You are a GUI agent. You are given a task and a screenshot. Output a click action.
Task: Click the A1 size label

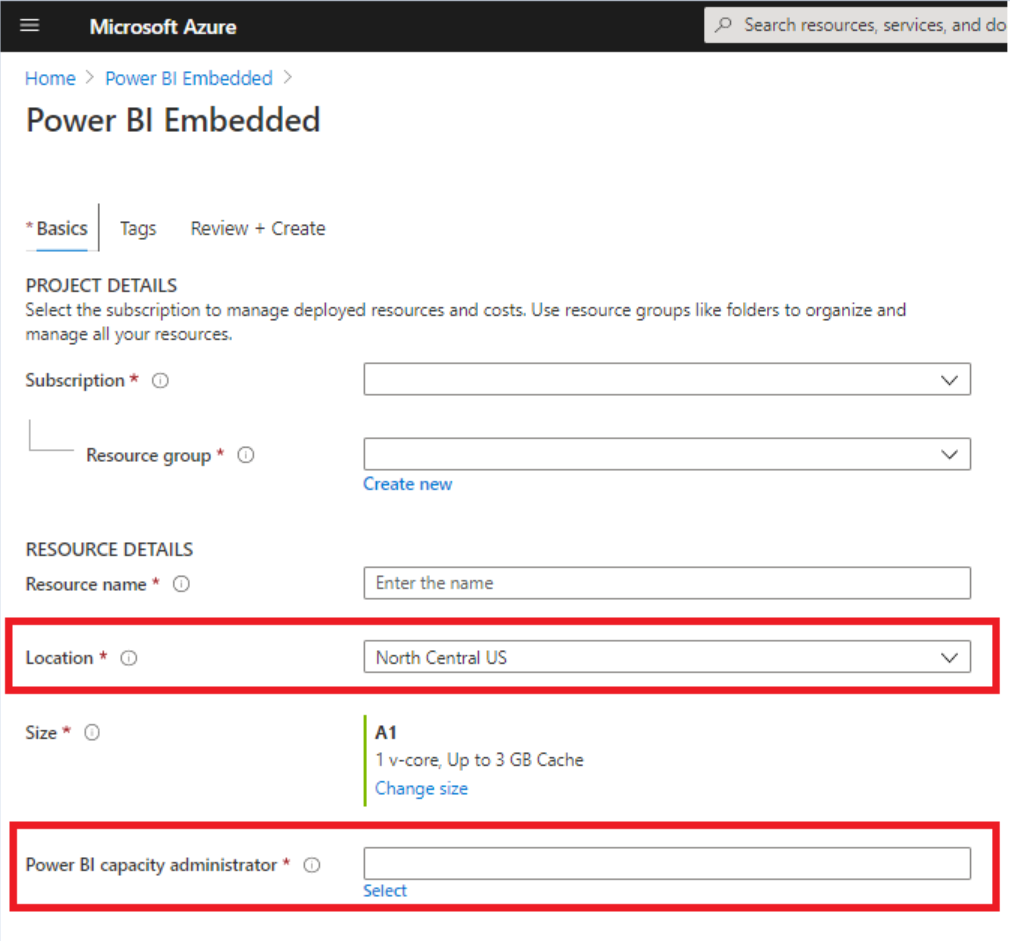tap(386, 733)
